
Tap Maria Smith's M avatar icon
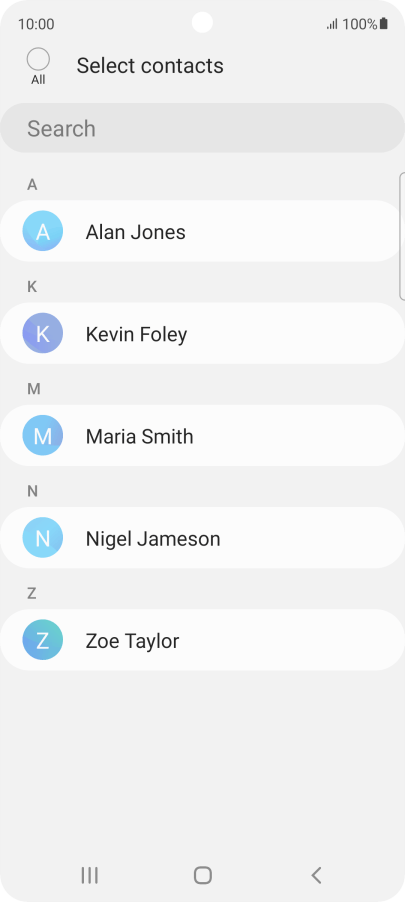(x=43, y=435)
